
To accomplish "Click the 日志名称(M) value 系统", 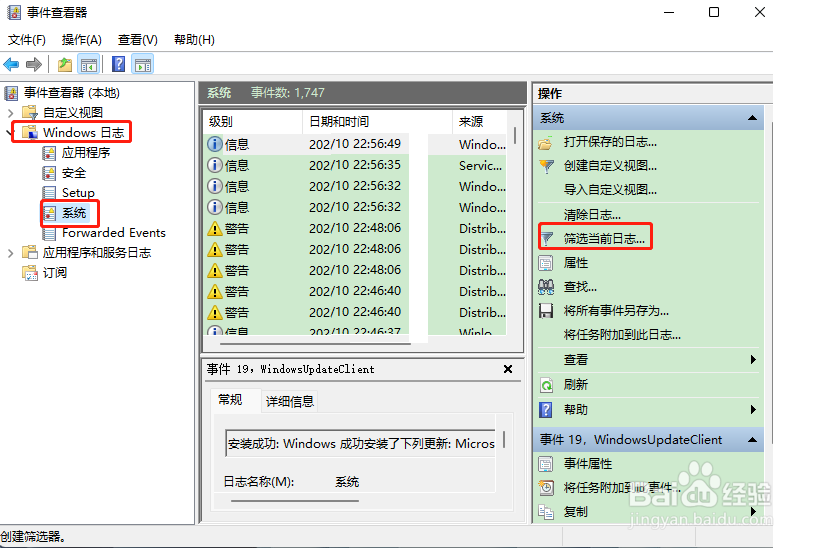I will coord(347,482).
